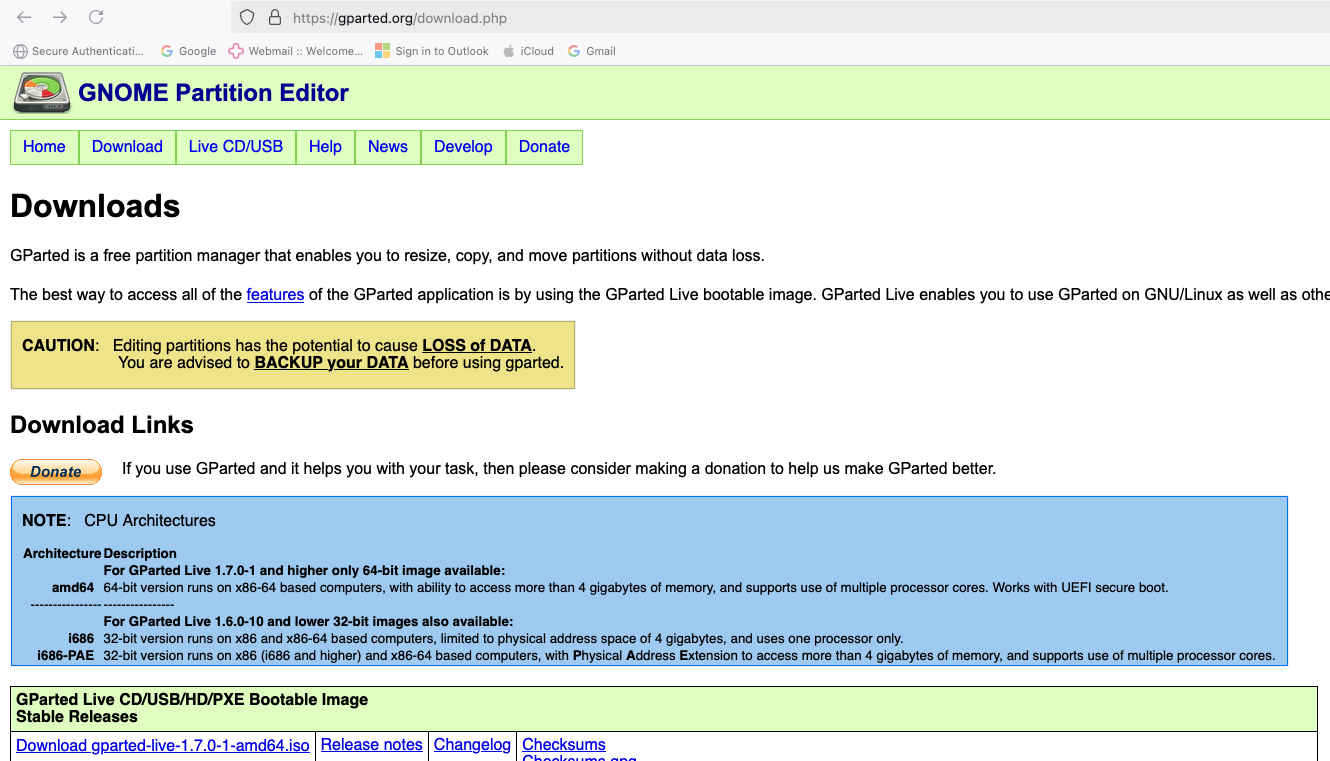Open the Gmail bookmark
Viewport: 1330px width, 761px height.
pyautogui.click(x=592, y=51)
